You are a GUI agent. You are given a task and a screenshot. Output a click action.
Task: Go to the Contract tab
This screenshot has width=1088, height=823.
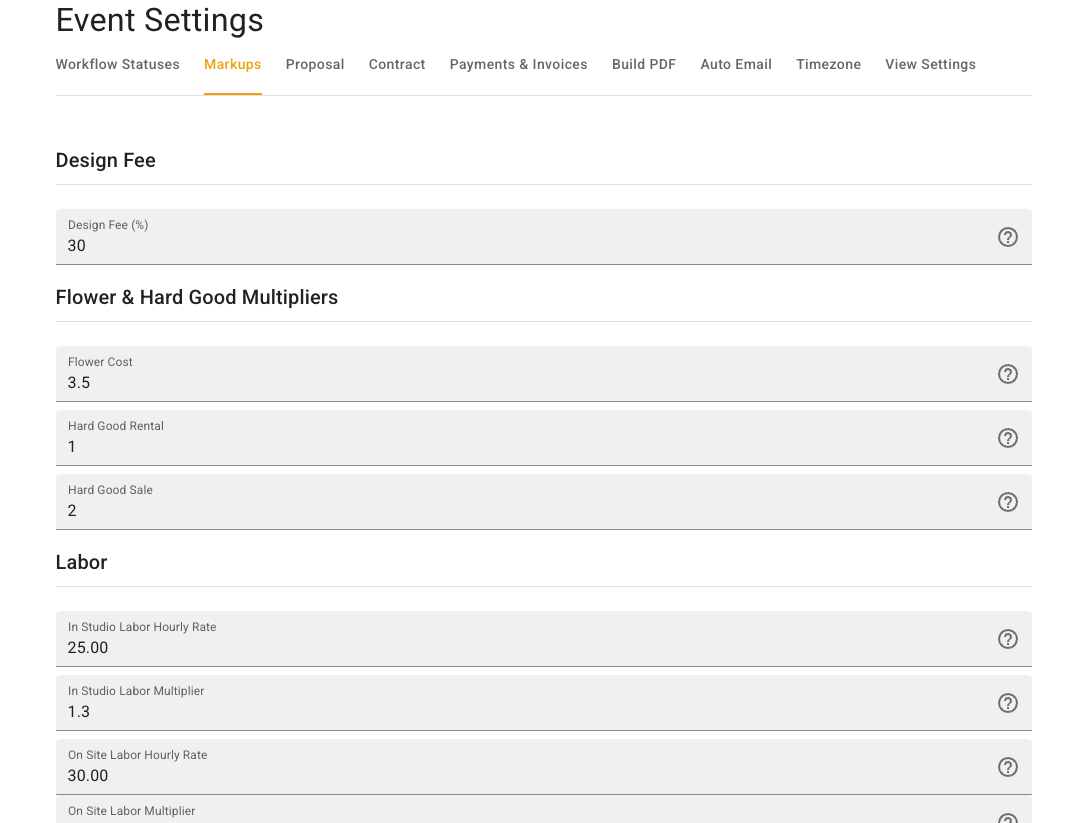point(397,65)
